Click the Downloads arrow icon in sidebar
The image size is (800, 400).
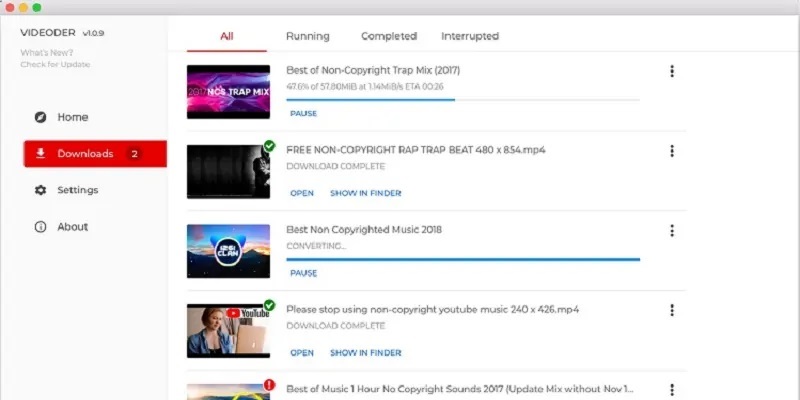[40, 154]
